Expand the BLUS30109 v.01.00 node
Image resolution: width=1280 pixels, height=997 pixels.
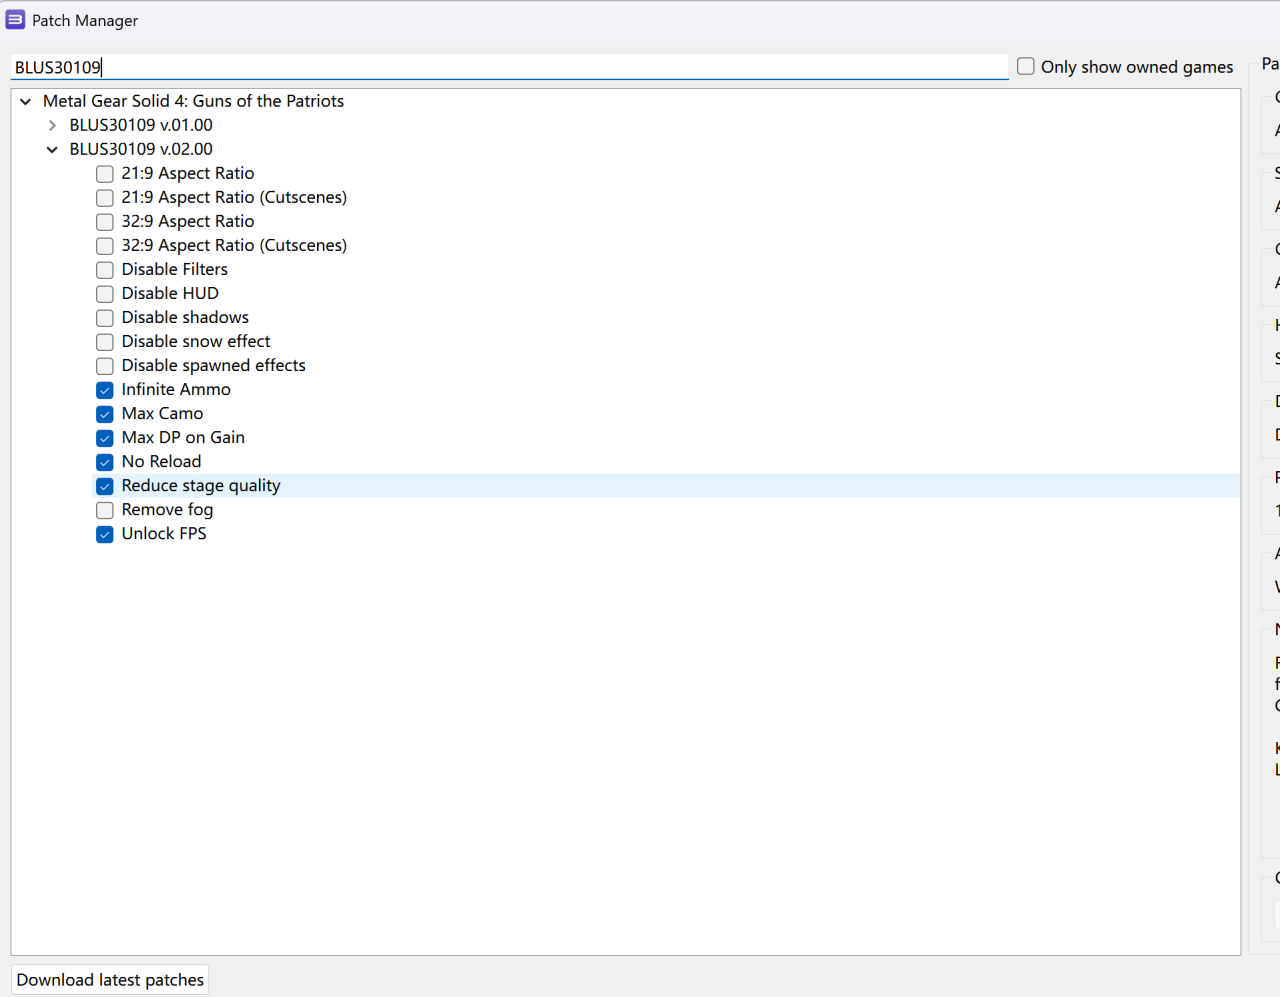click(x=52, y=125)
